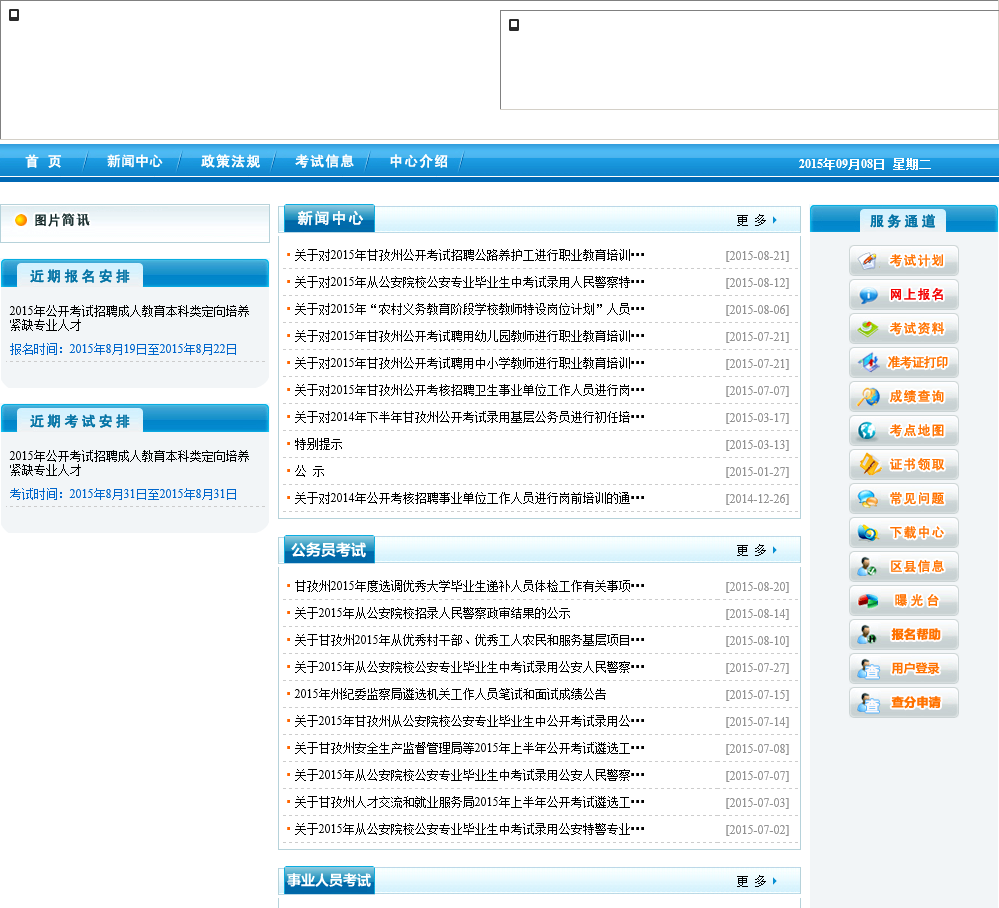This screenshot has height=908, width=999.
Task: Open 甘孜州从公安院校 公开考试录用 notice 2015-07-14
Action: point(469,721)
